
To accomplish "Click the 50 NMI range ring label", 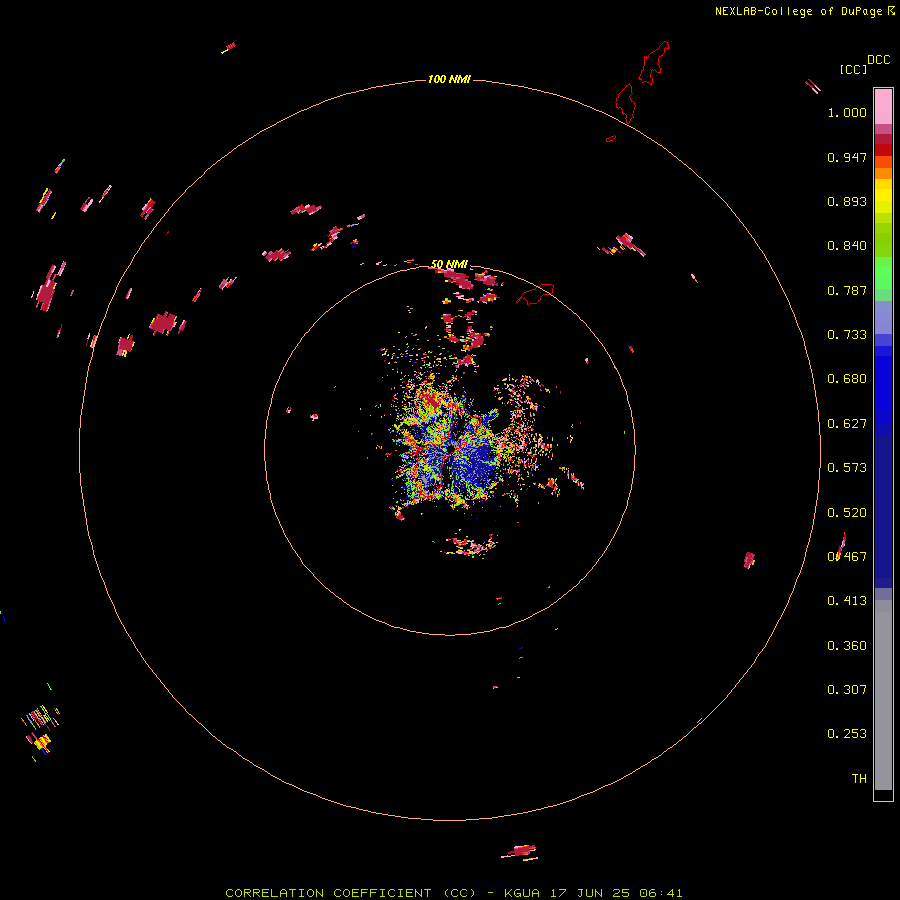I will coord(449,264).
